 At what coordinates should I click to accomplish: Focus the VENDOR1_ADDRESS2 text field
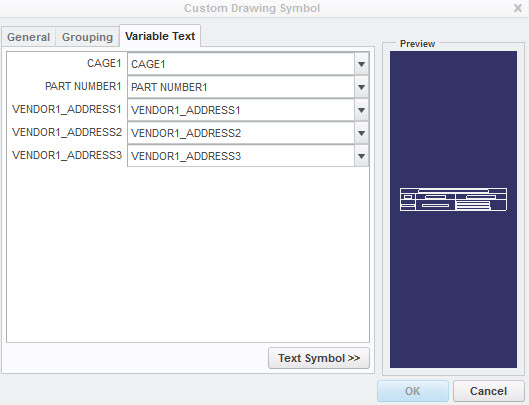[x=241, y=133]
